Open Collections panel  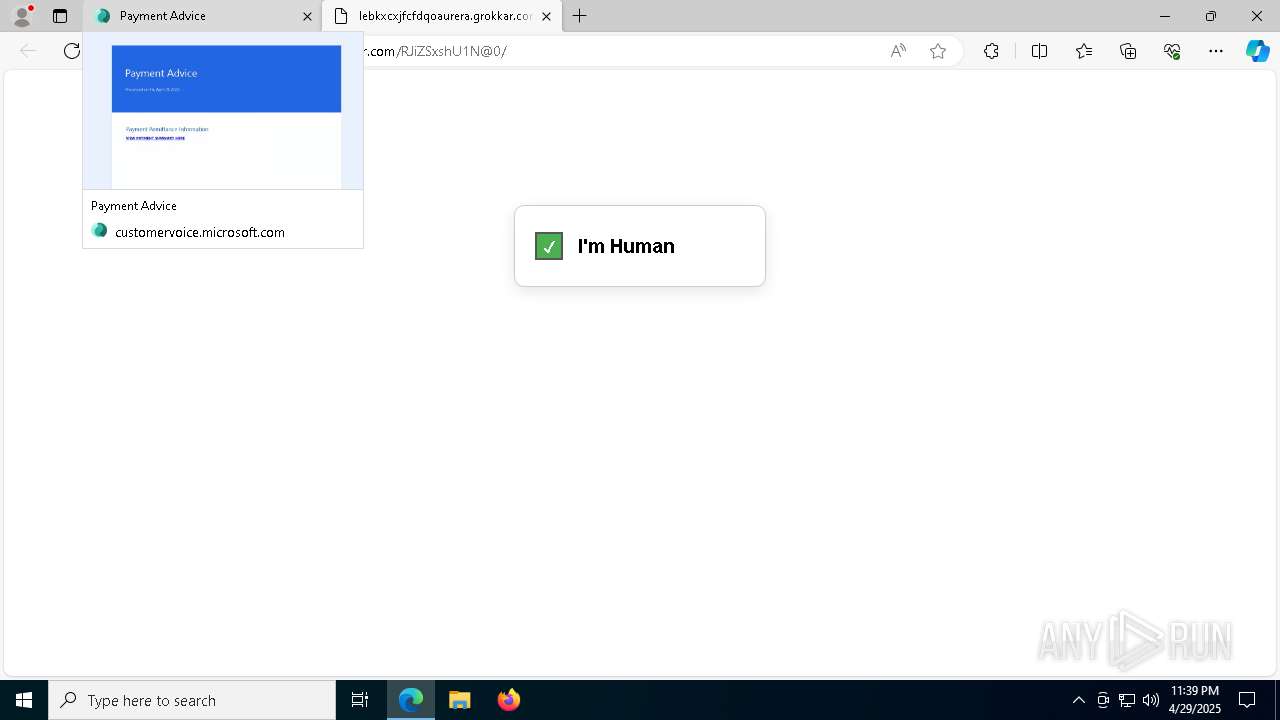1128,51
